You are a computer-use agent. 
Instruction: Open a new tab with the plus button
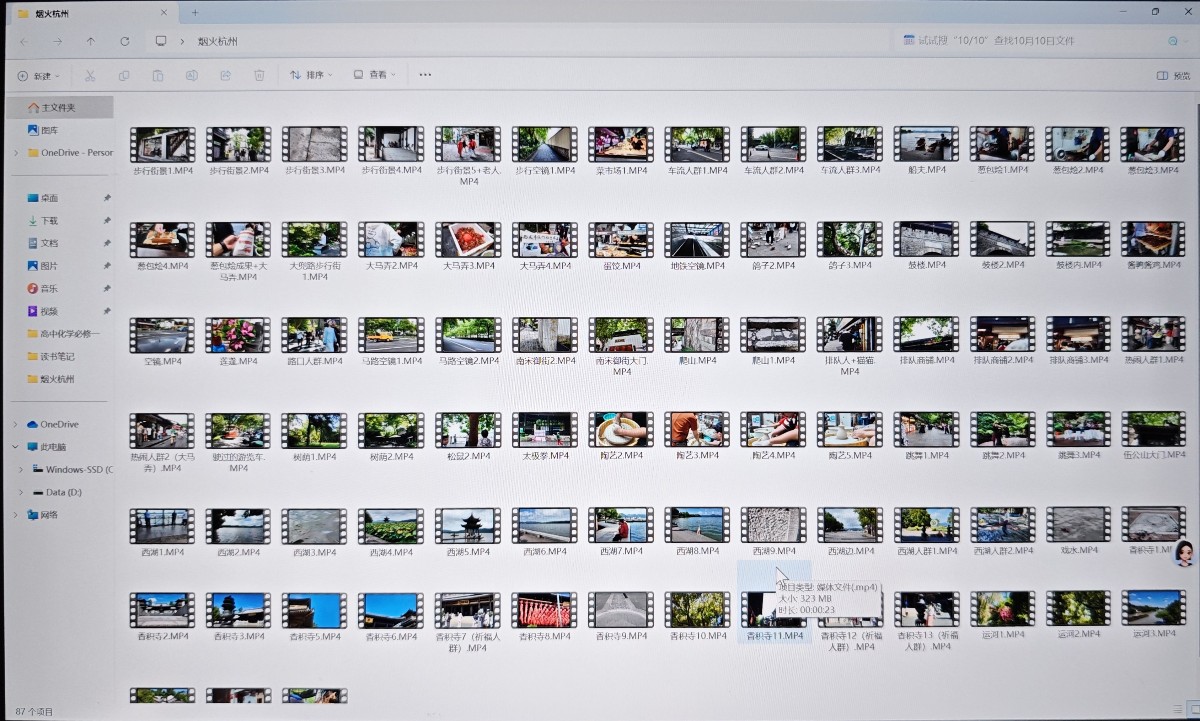195,12
